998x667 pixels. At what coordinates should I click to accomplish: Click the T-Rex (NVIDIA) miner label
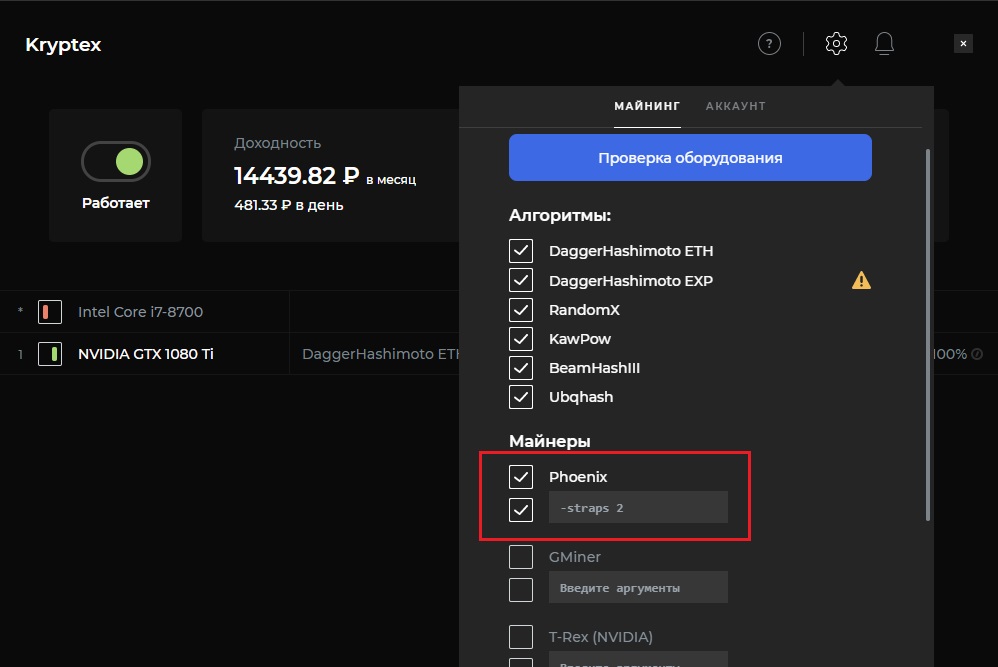(601, 637)
